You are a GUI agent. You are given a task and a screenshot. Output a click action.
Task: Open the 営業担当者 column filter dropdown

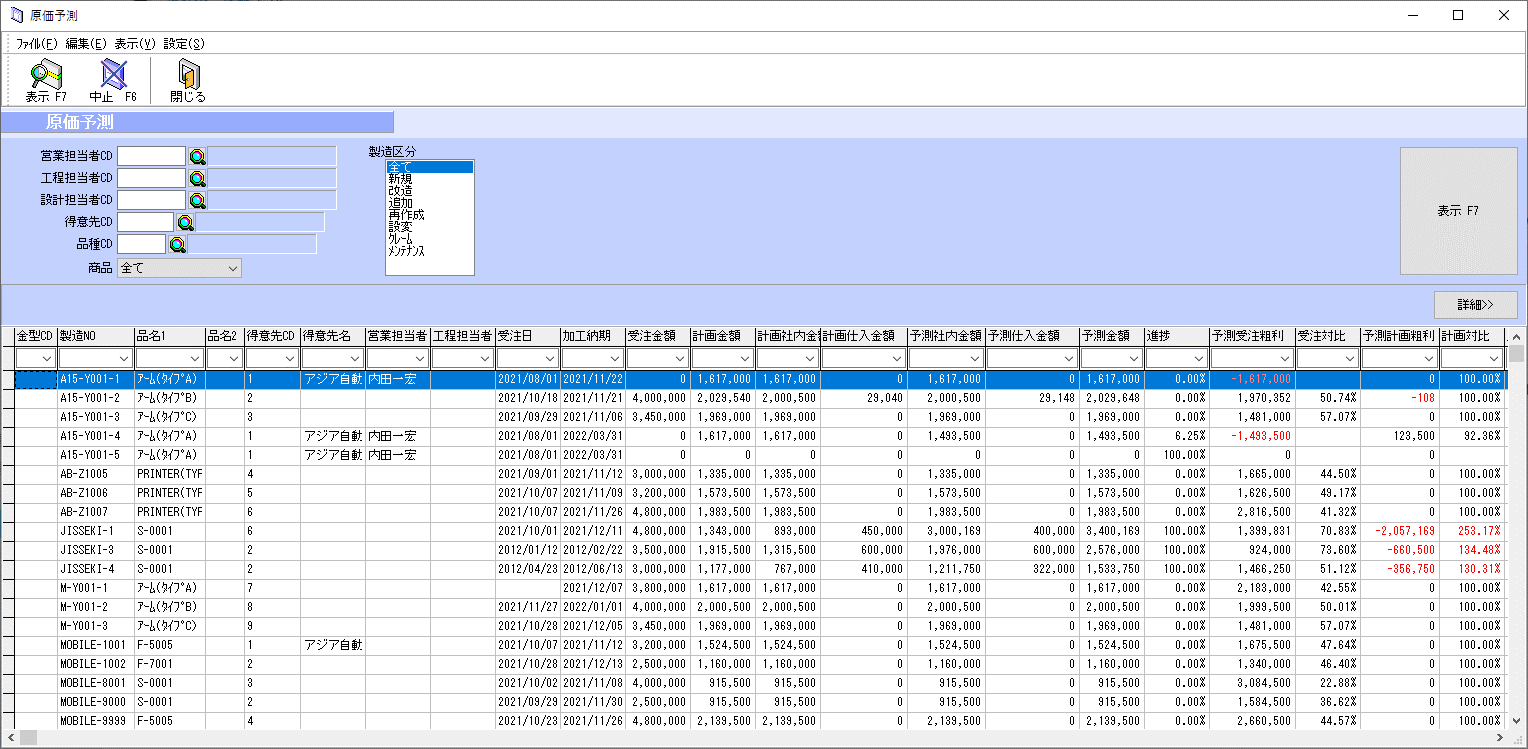coord(420,358)
